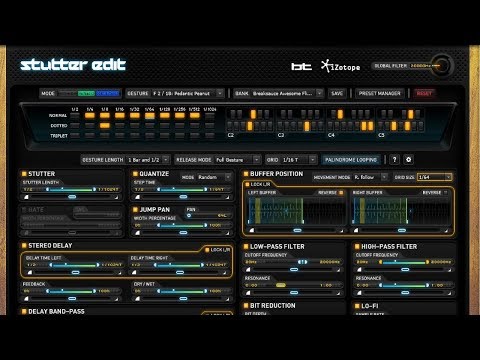Toggle the Jump Pan module off
480x360 pixels.
point(135,210)
